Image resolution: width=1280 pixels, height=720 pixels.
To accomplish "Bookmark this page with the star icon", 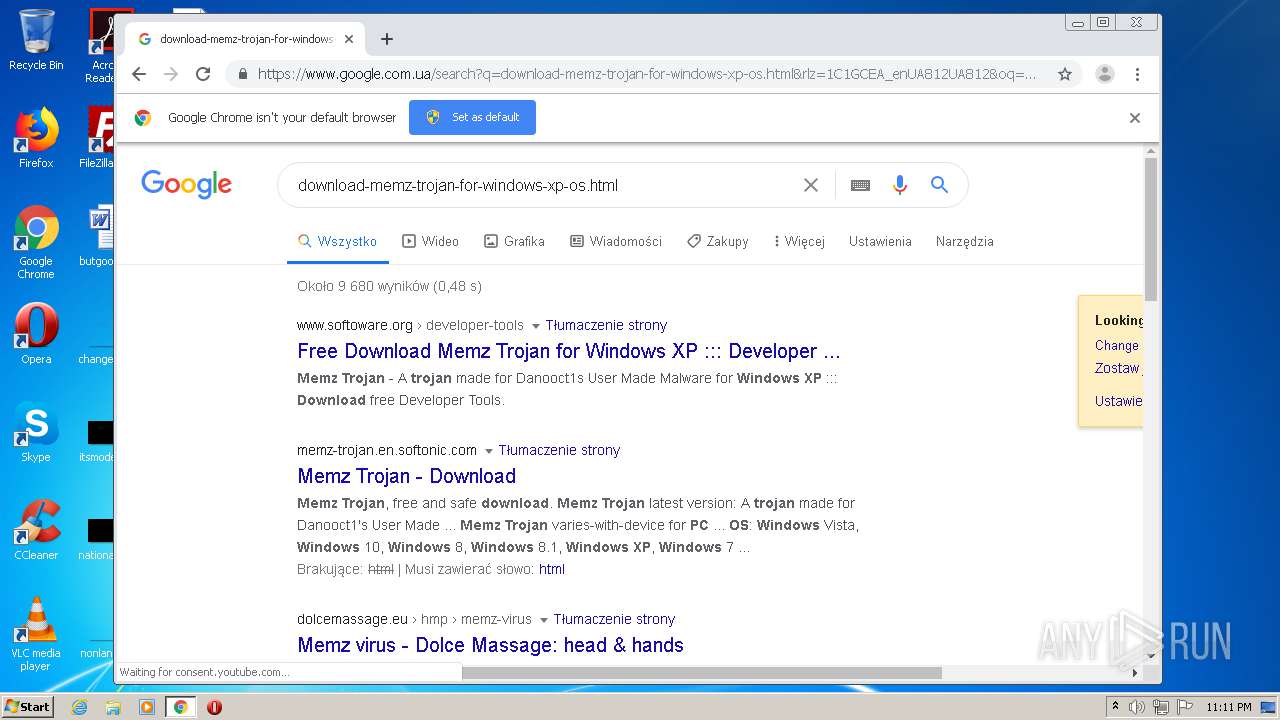I will [1065, 74].
